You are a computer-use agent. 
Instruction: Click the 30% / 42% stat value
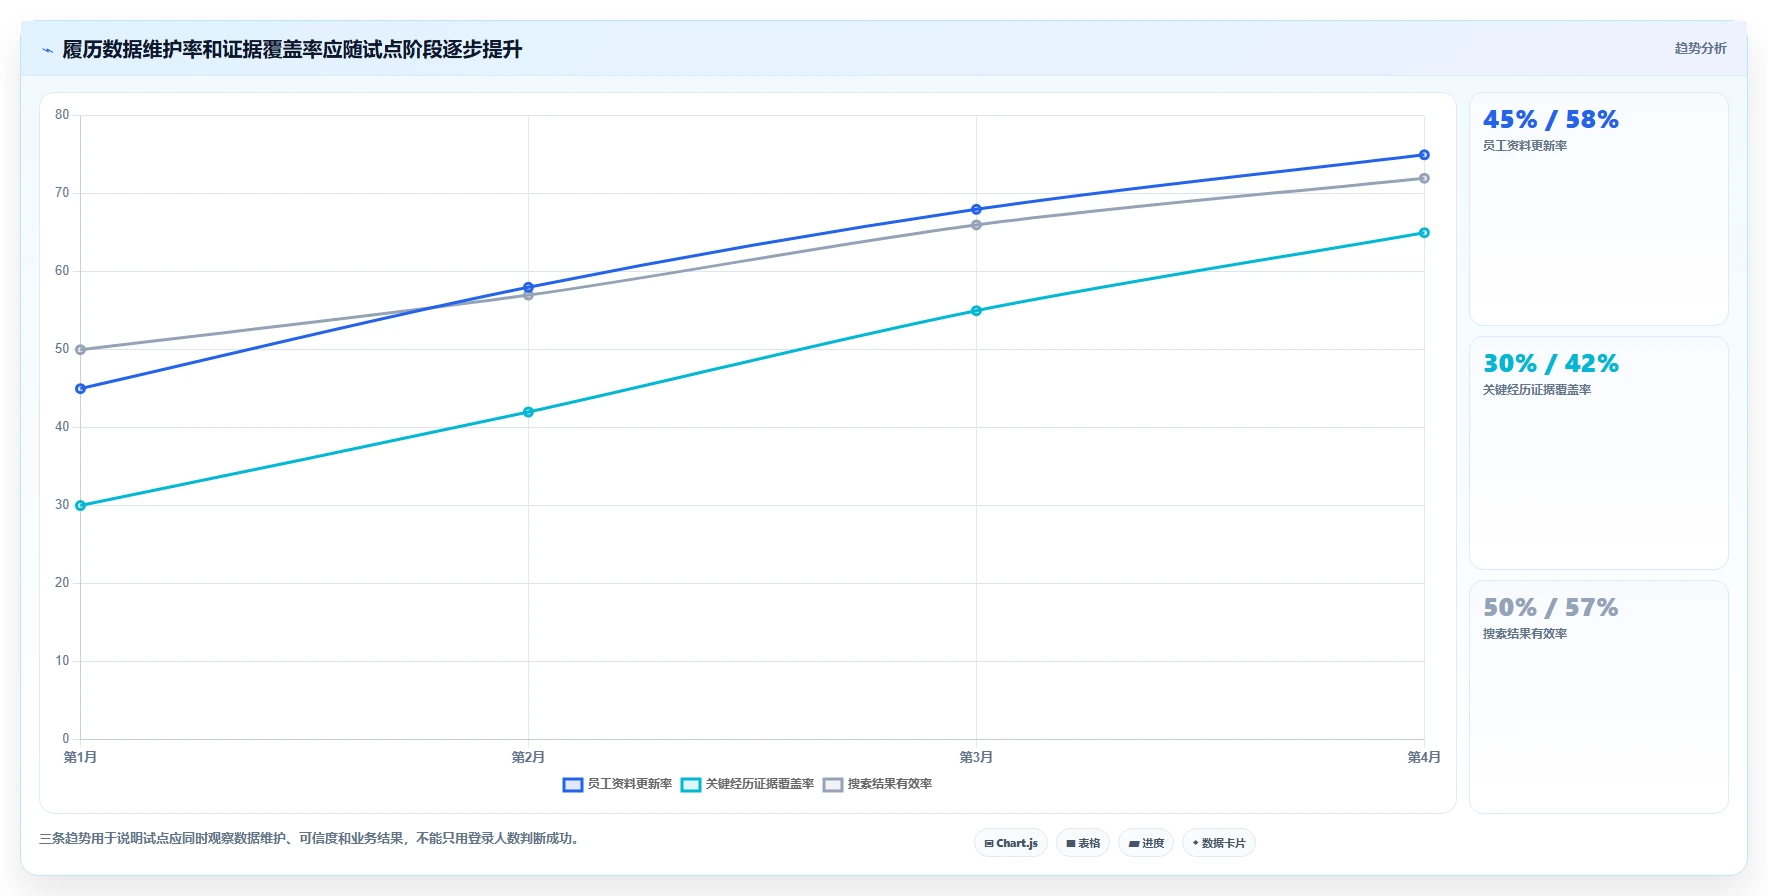[x=1550, y=364]
